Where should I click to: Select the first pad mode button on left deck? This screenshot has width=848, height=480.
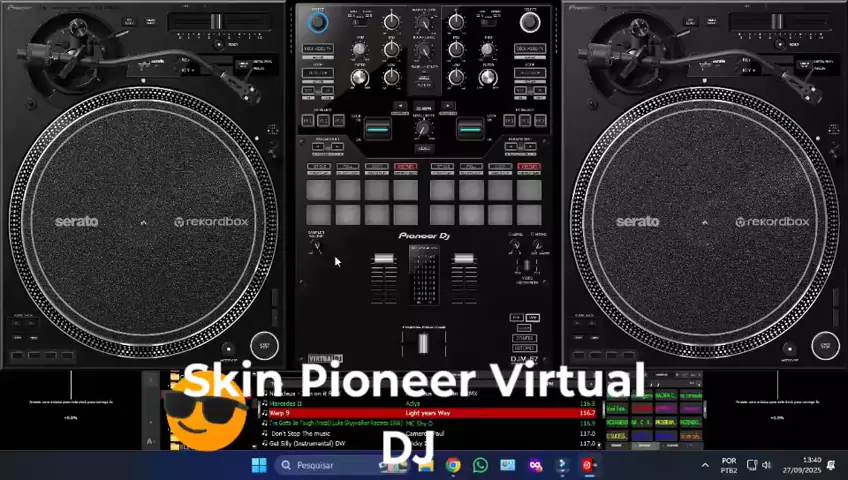coord(319,166)
